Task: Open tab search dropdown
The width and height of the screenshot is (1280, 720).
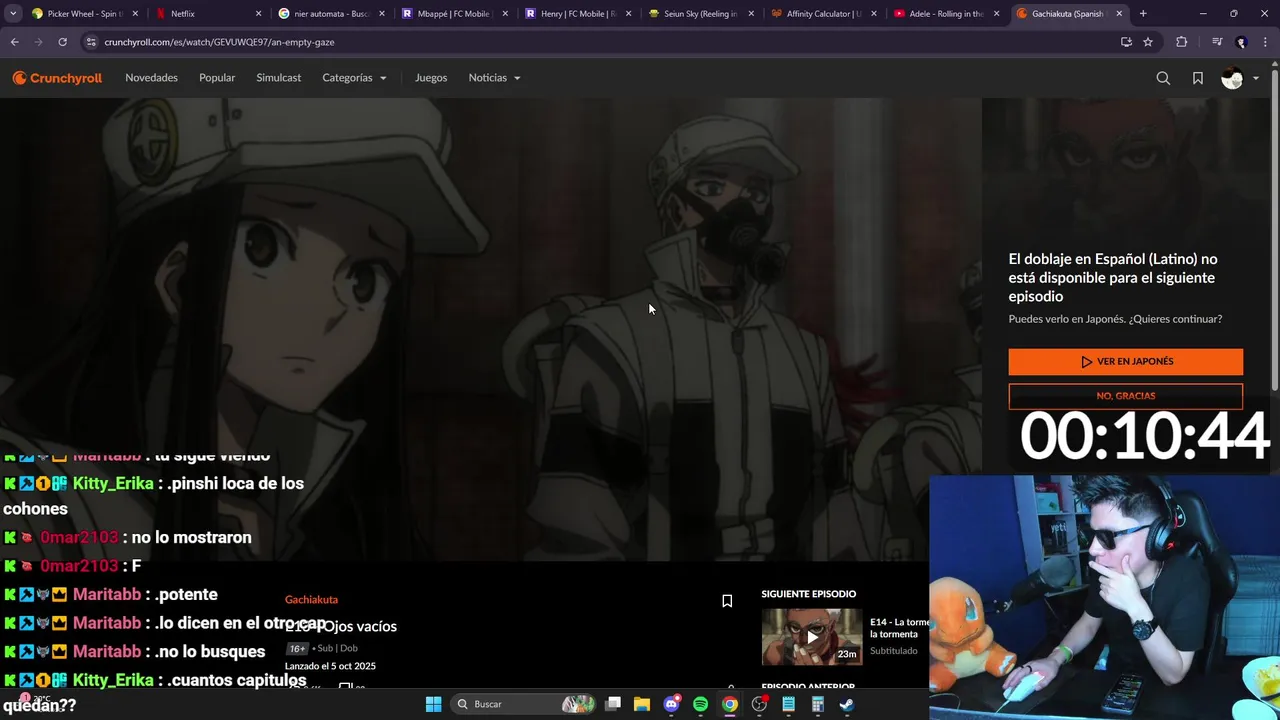Action: 12,14
